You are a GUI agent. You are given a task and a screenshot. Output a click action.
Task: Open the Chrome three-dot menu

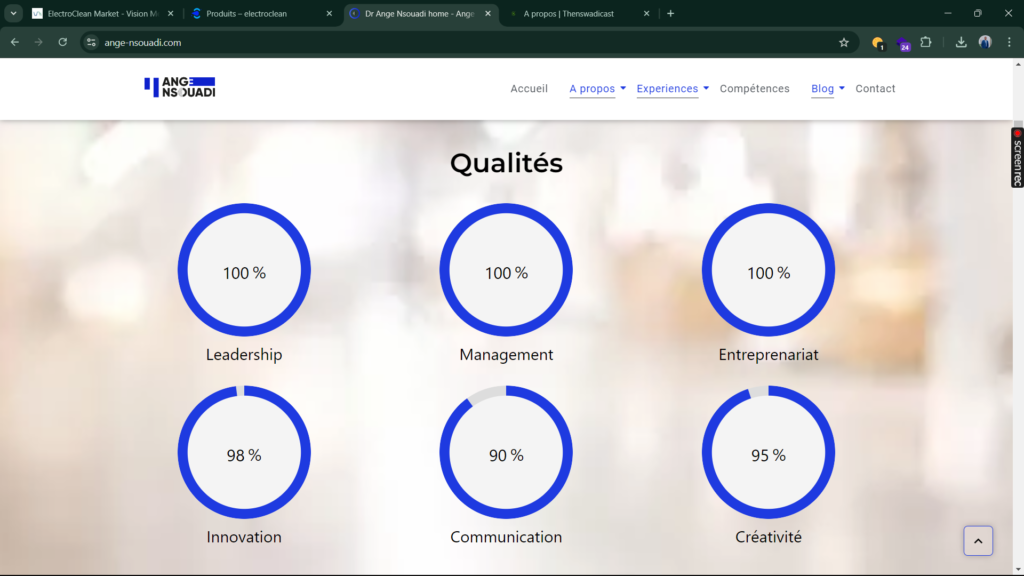(x=1009, y=42)
